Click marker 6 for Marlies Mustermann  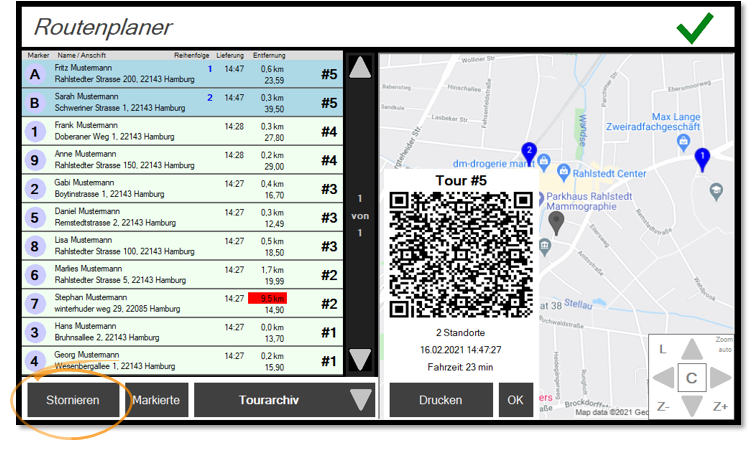[x=35, y=275]
